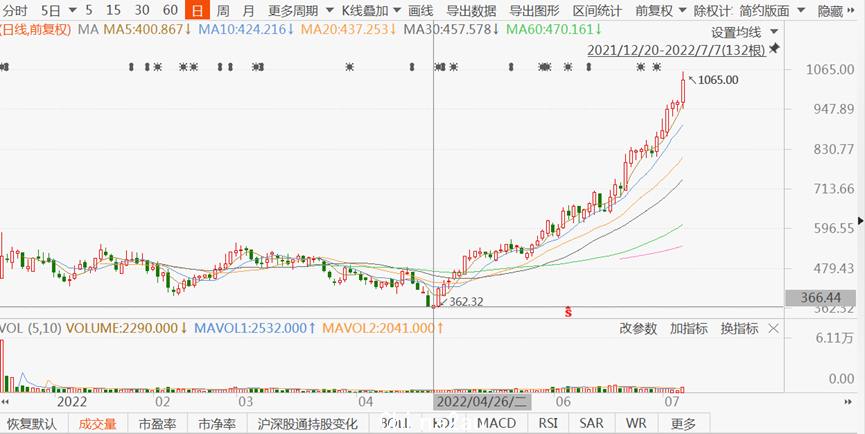Switch to the 周 weekly period
Image resolution: width=865 pixels, height=434 pixels.
(x=223, y=10)
